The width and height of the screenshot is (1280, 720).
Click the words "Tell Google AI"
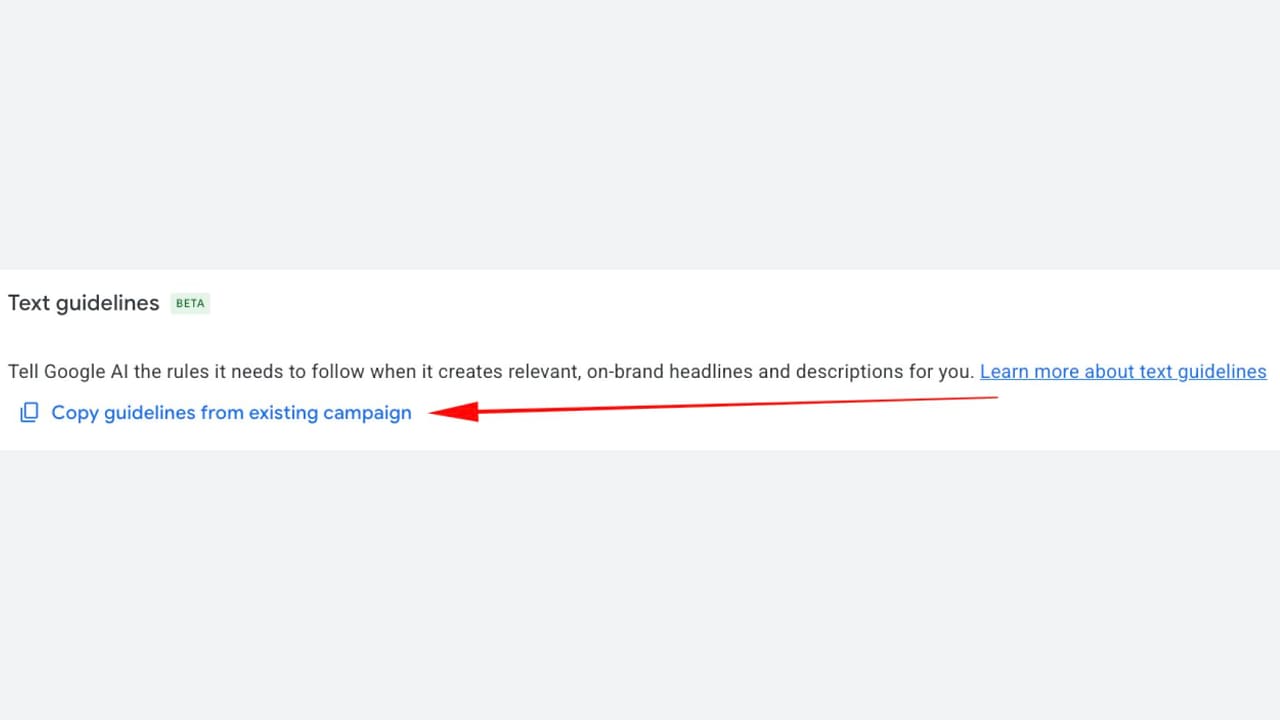(68, 372)
